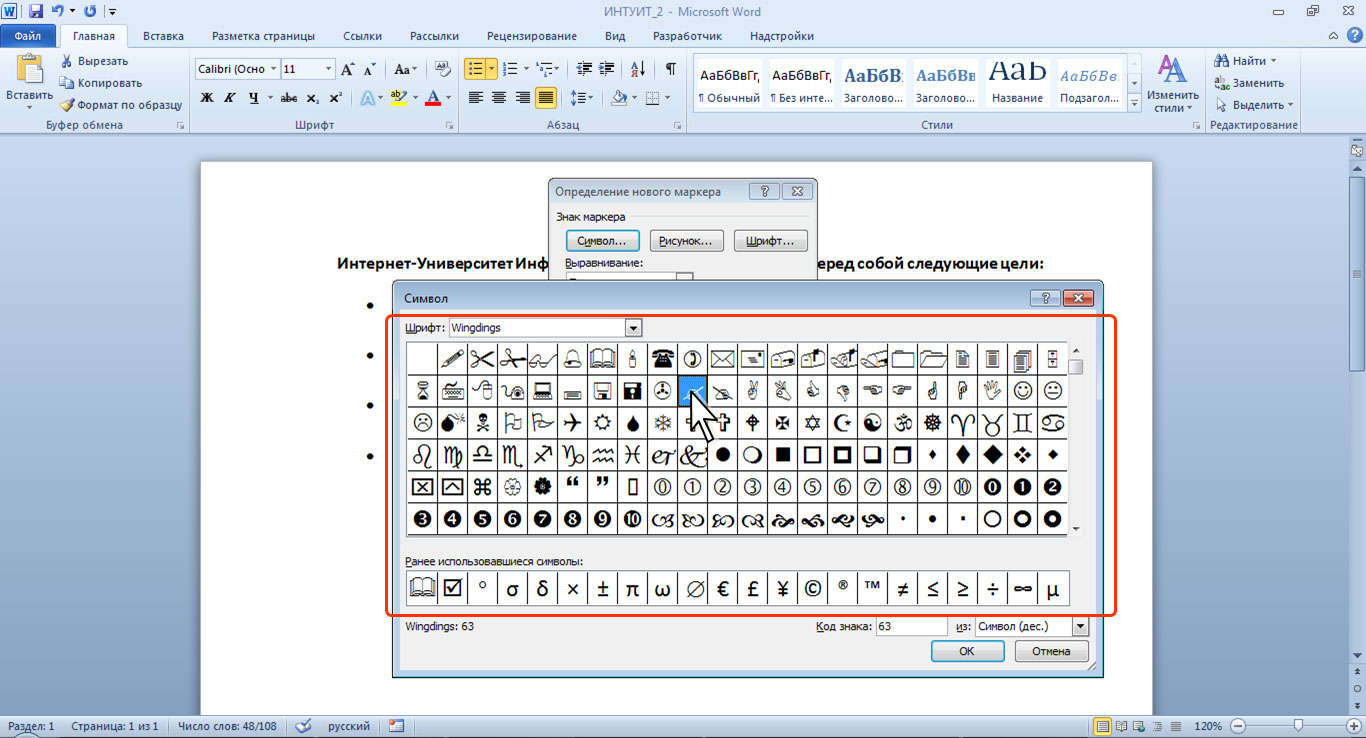Select the skull and crossbones symbol
1366x738 pixels.
pyautogui.click(x=483, y=422)
